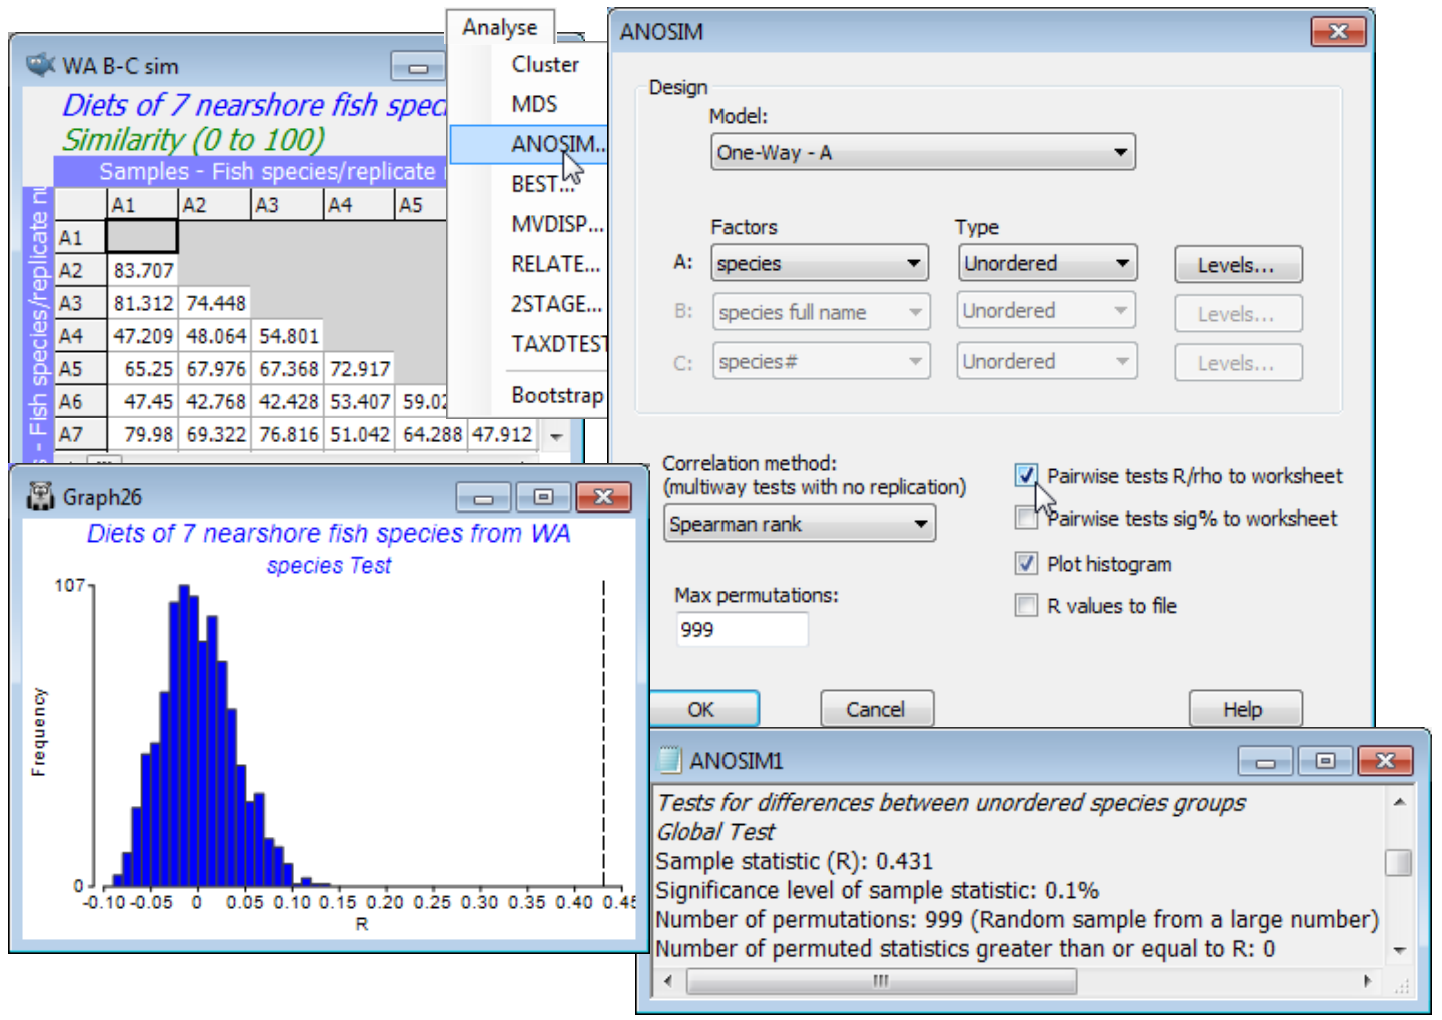This screenshot has height=1020, width=1442.
Task: Click Levels... button for Factor C
Action: click(1238, 363)
